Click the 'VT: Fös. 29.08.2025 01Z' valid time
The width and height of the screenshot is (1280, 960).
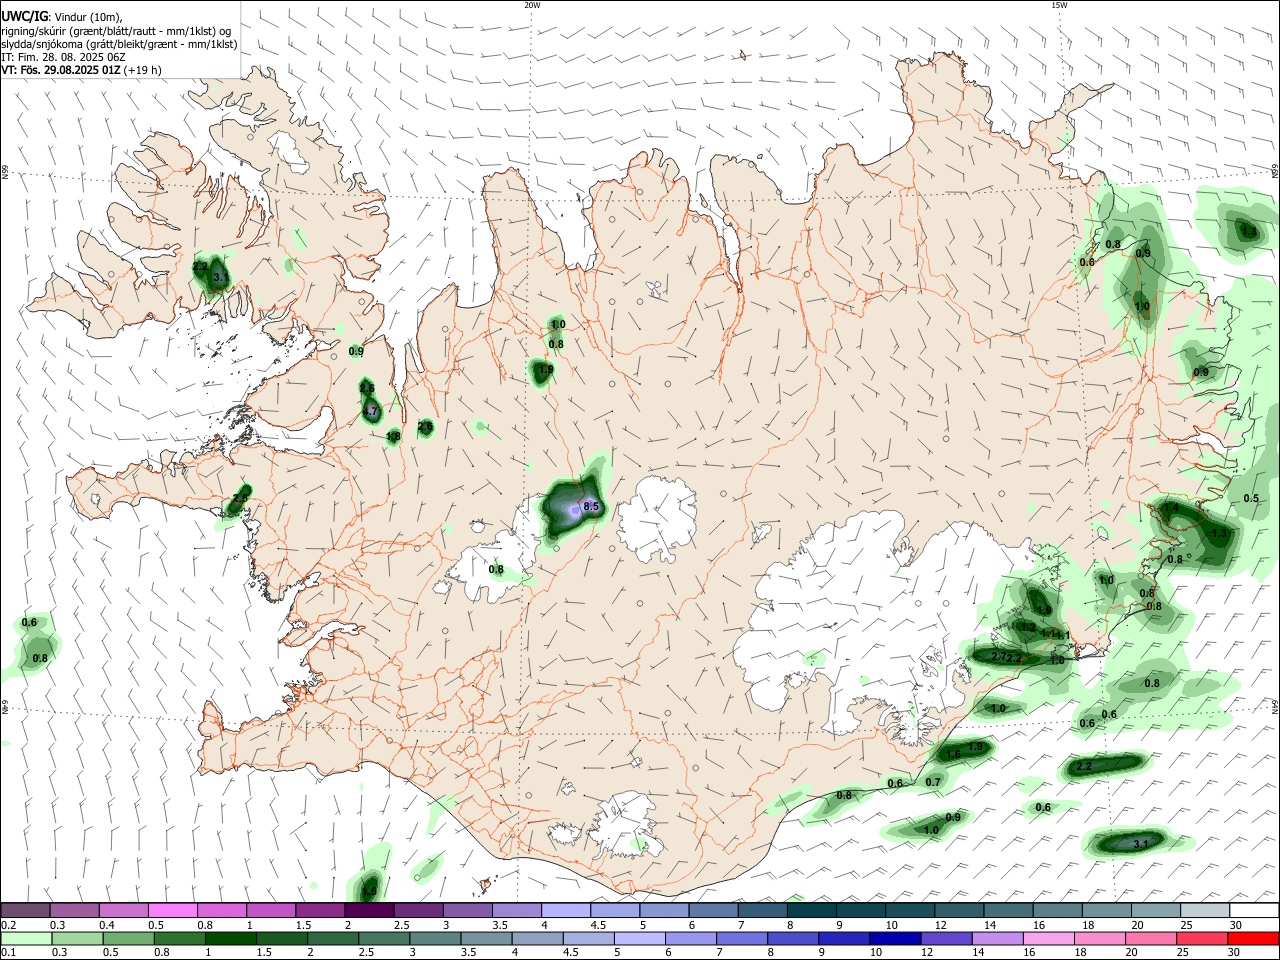click(x=61, y=70)
